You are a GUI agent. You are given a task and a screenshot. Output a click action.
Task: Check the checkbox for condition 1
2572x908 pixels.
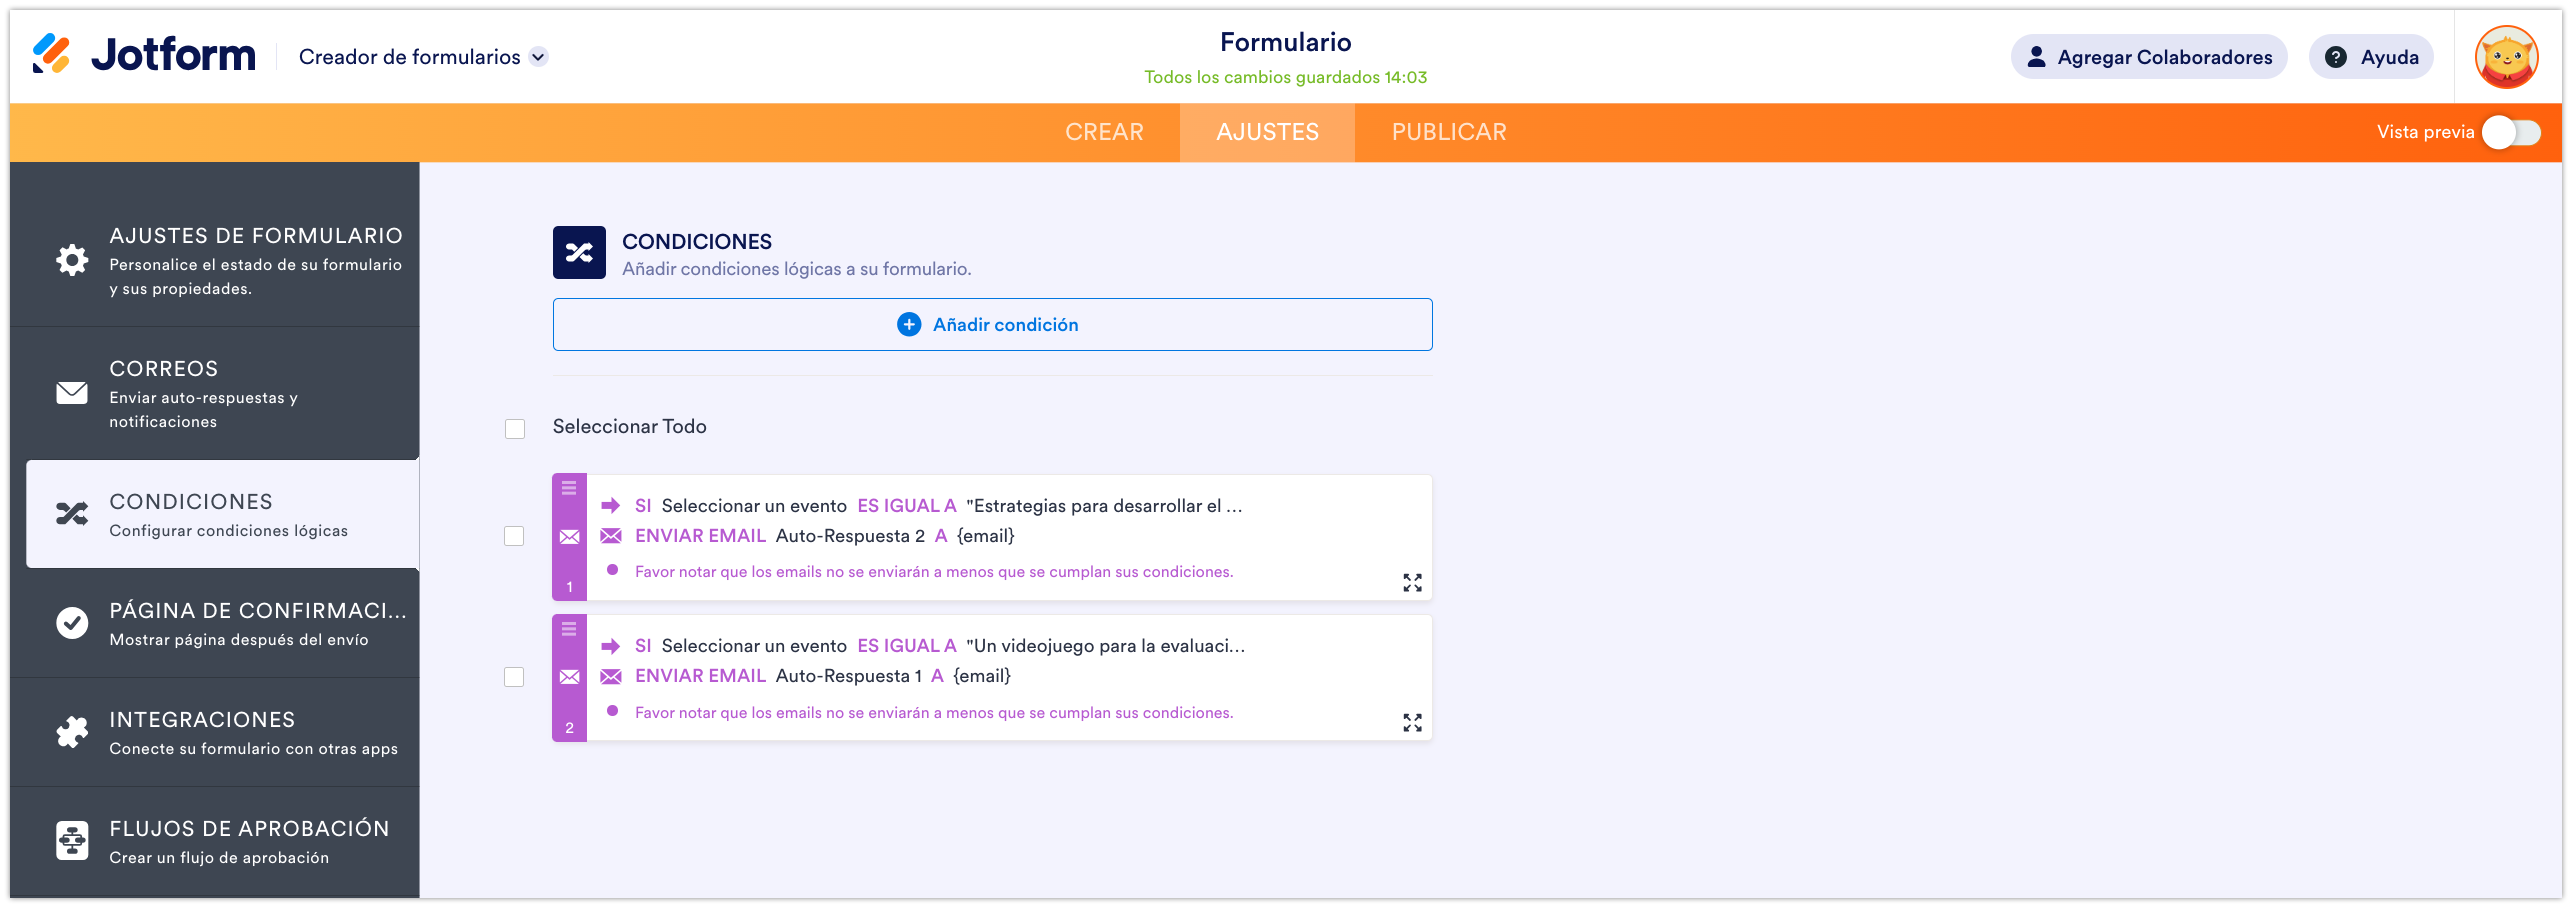click(516, 537)
